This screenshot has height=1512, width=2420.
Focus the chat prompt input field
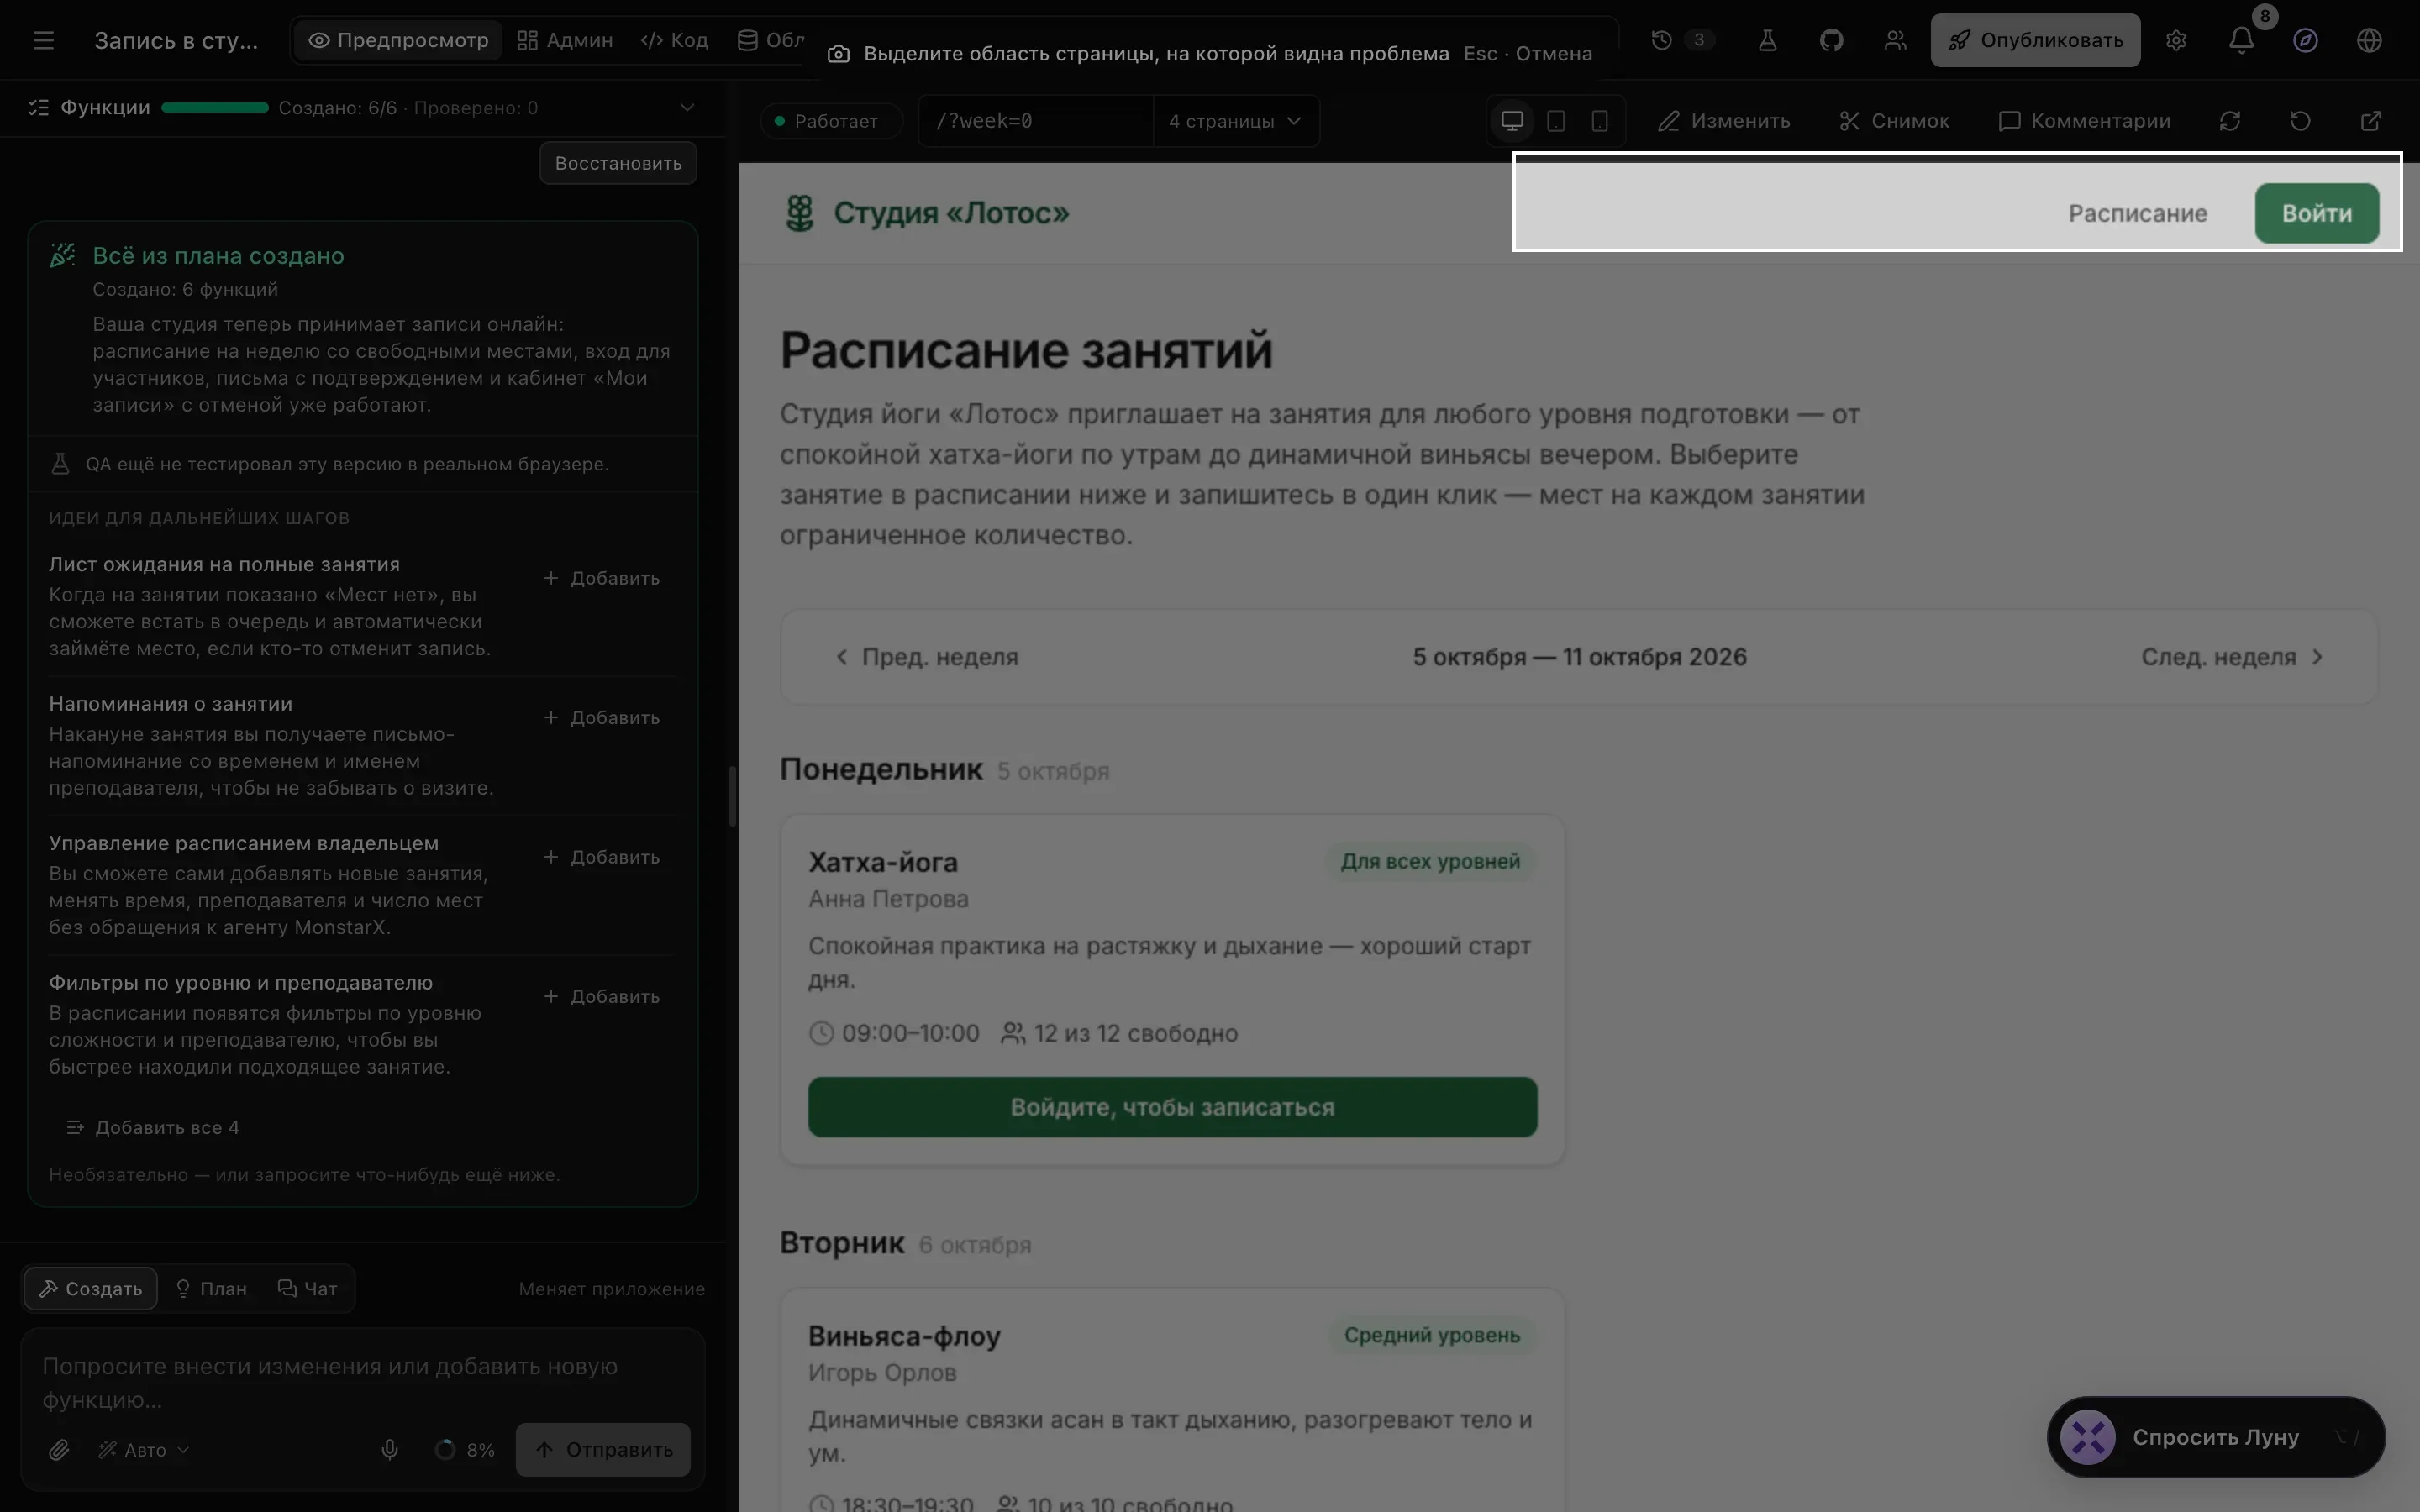(362, 1382)
